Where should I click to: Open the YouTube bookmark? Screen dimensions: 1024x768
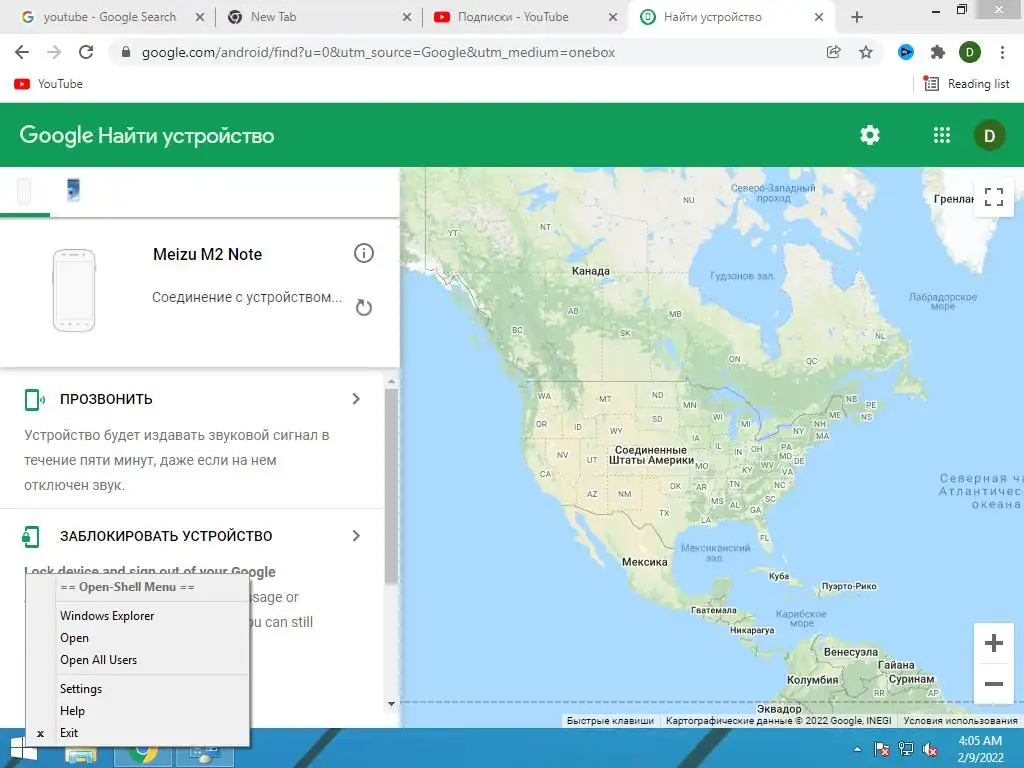pos(48,84)
